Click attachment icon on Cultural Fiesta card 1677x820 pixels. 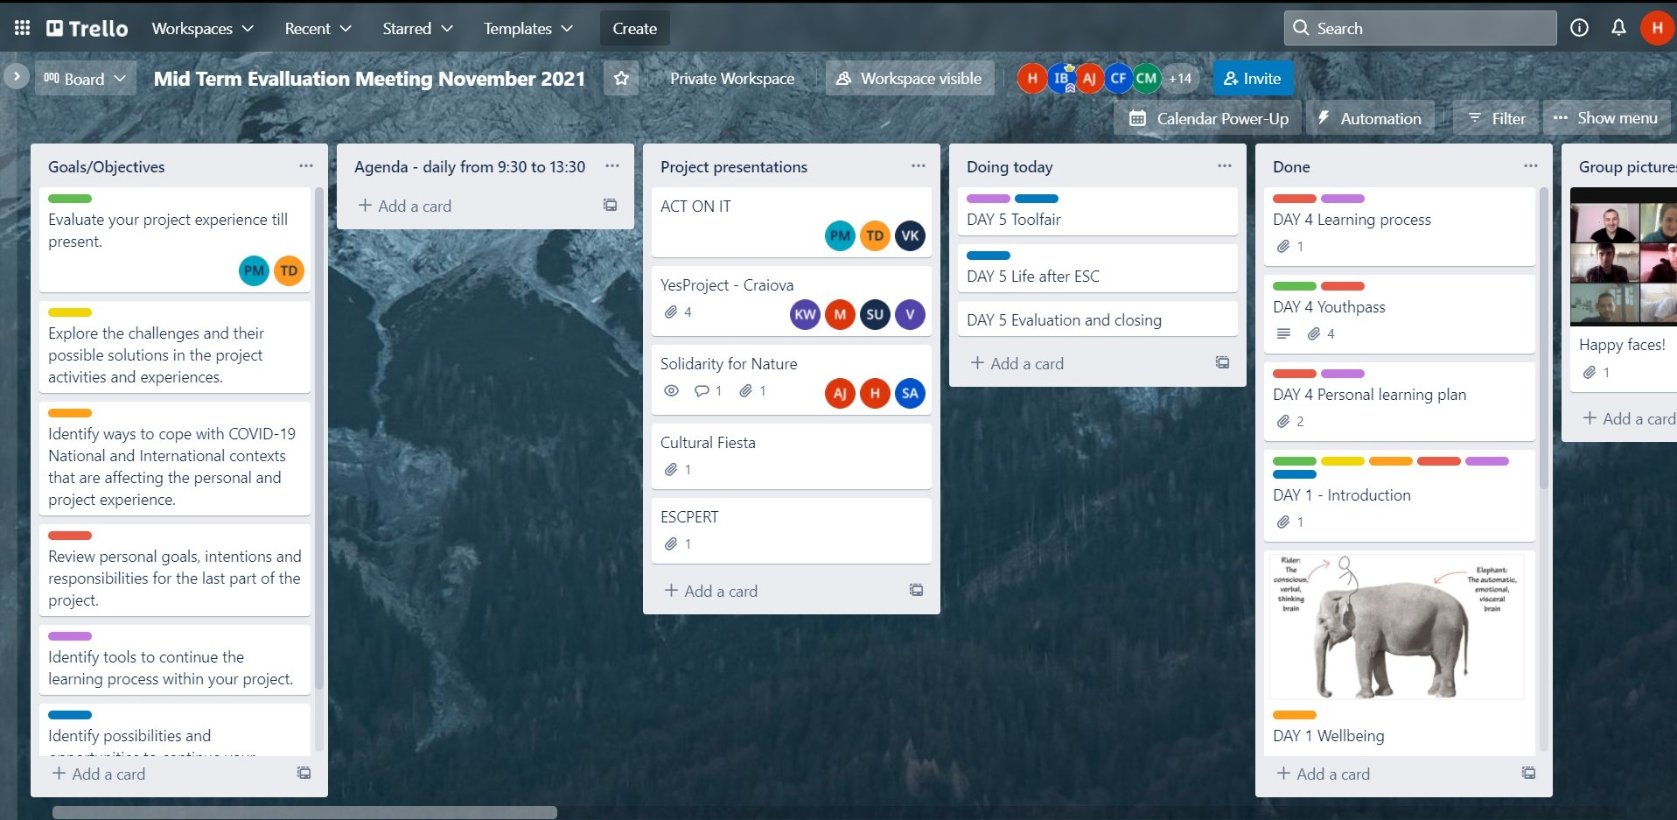pos(671,469)
